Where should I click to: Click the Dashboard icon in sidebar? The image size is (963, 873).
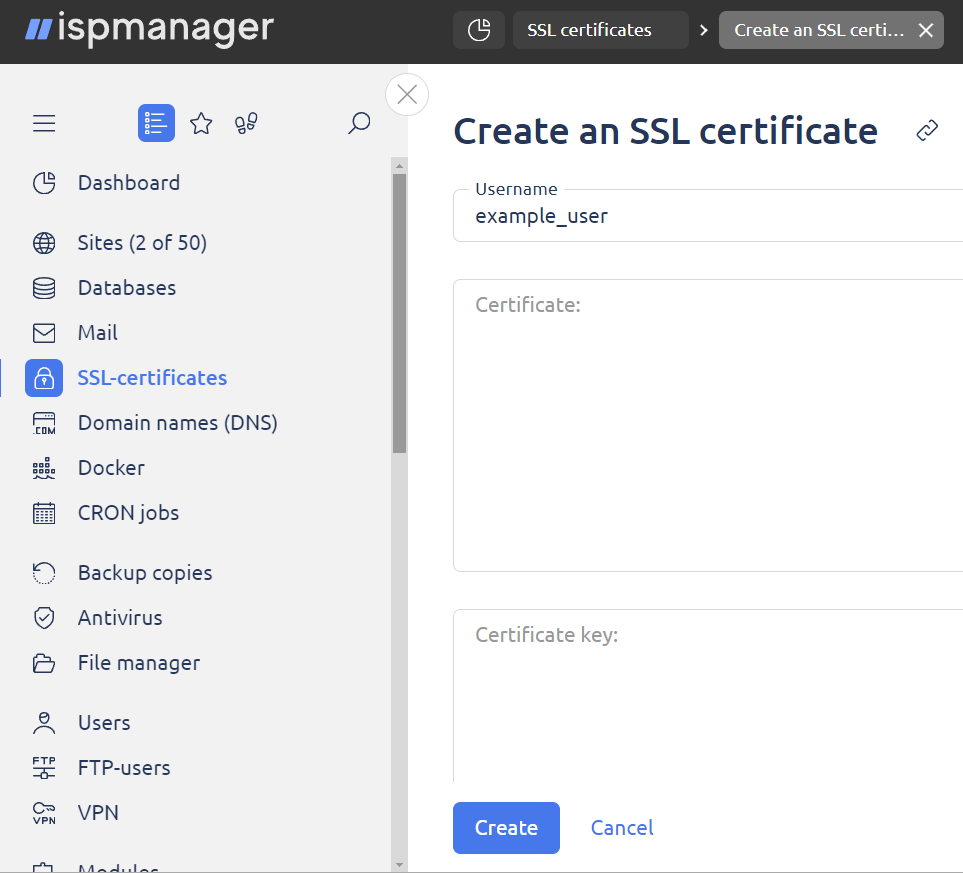point(44,183)
